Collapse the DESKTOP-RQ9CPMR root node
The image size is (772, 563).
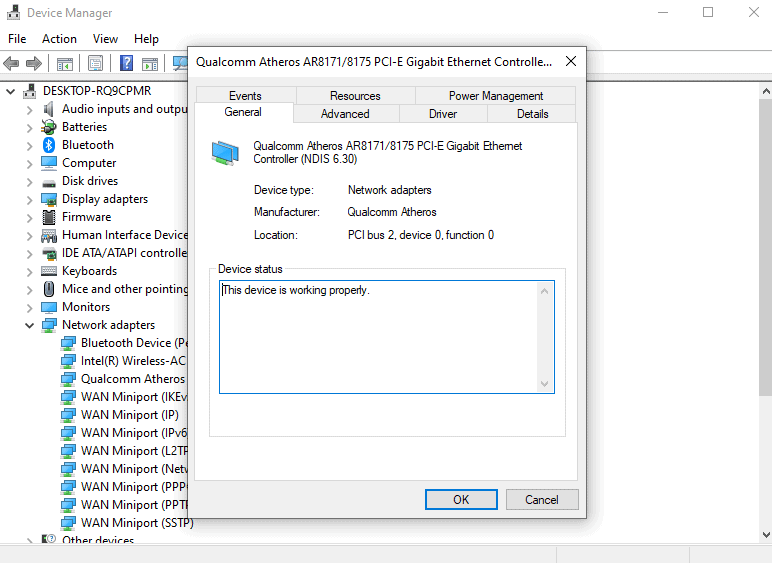(x=10, y=91)
